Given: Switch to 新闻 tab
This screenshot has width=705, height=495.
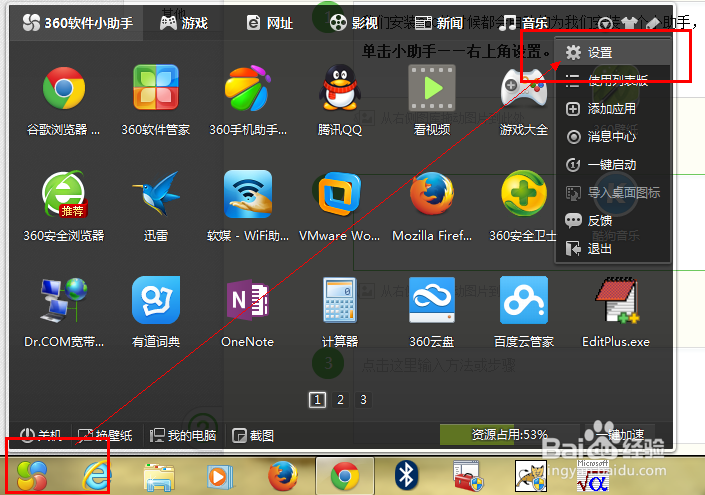Looking at the screenshot, I should point(439,22).
